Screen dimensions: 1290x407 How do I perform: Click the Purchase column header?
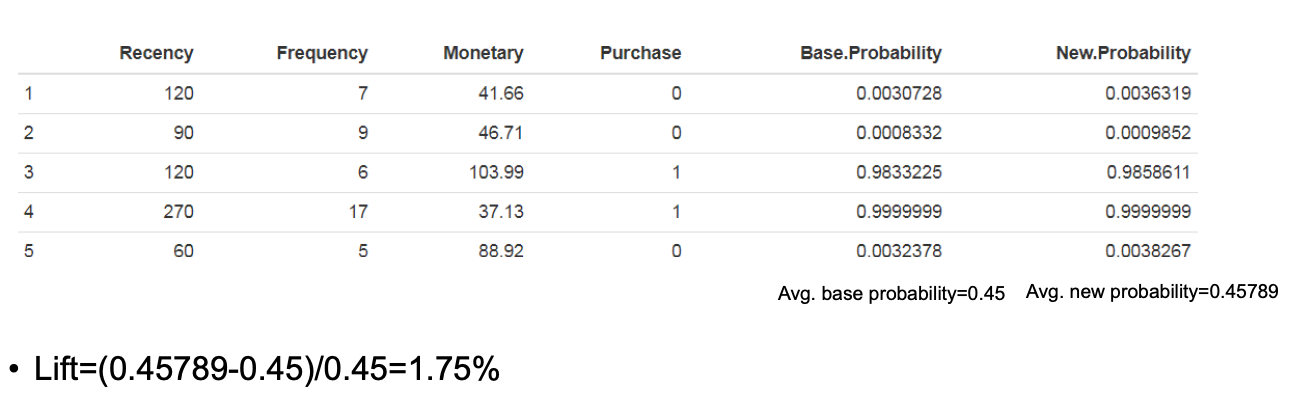tap(640, 53)
